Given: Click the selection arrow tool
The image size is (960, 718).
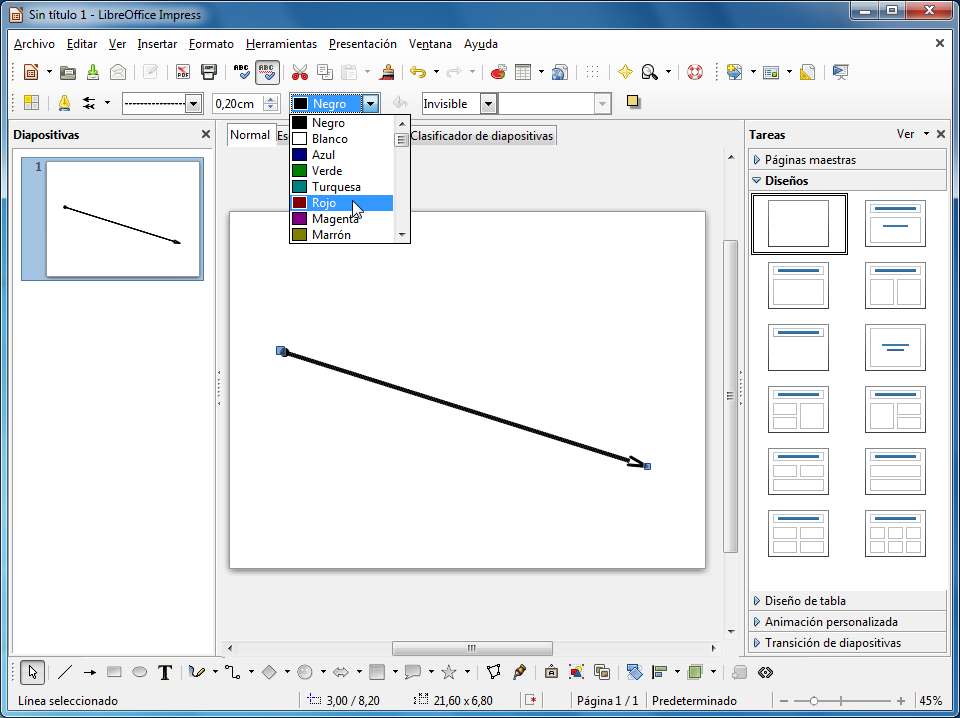Looking at the screenshot, I should click(32, 672).
